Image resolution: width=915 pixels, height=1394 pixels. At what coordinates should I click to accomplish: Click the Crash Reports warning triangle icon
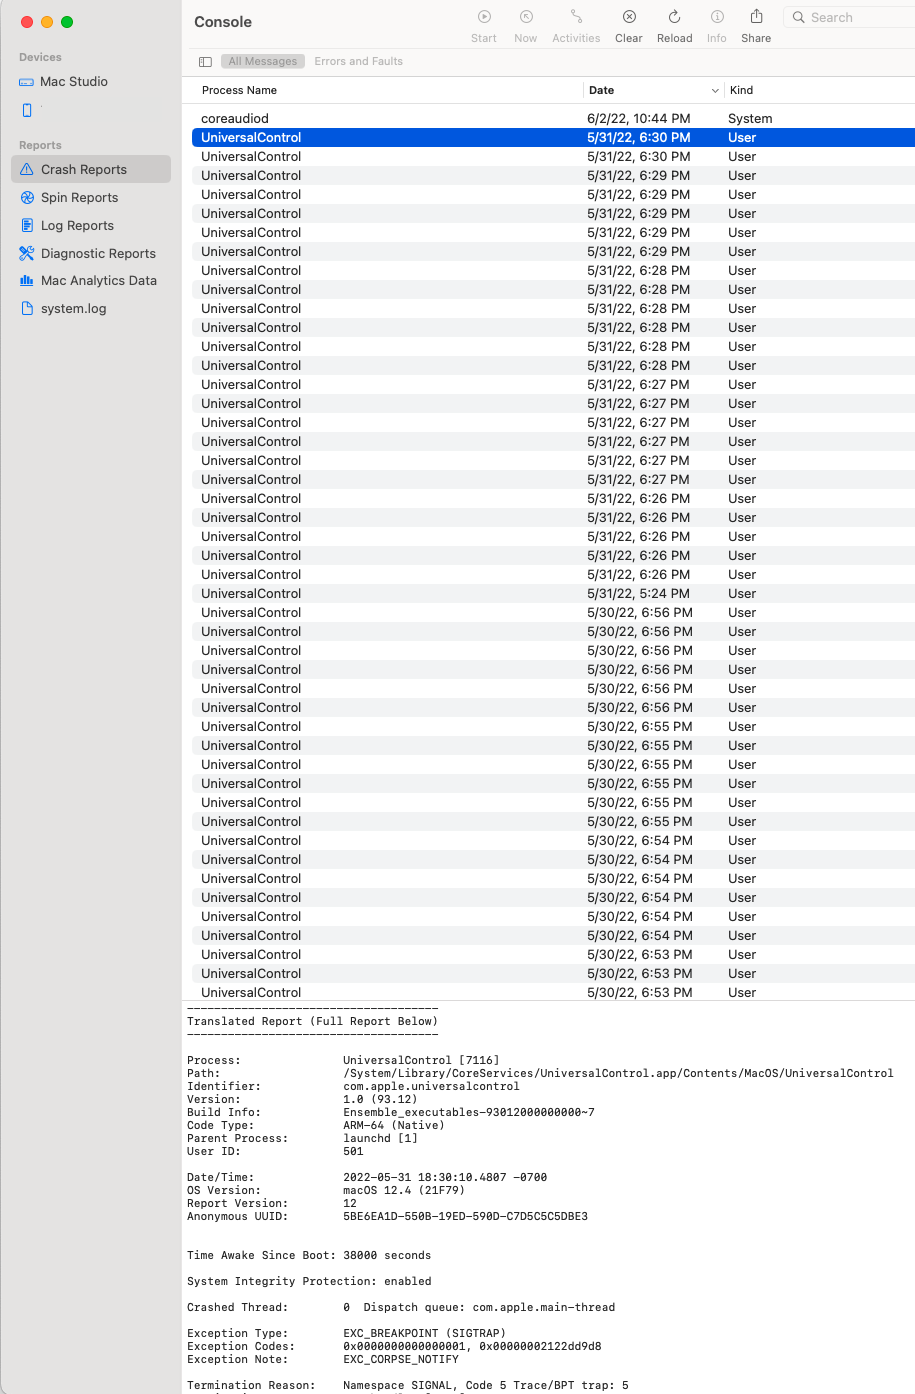[x=27, y=170]
